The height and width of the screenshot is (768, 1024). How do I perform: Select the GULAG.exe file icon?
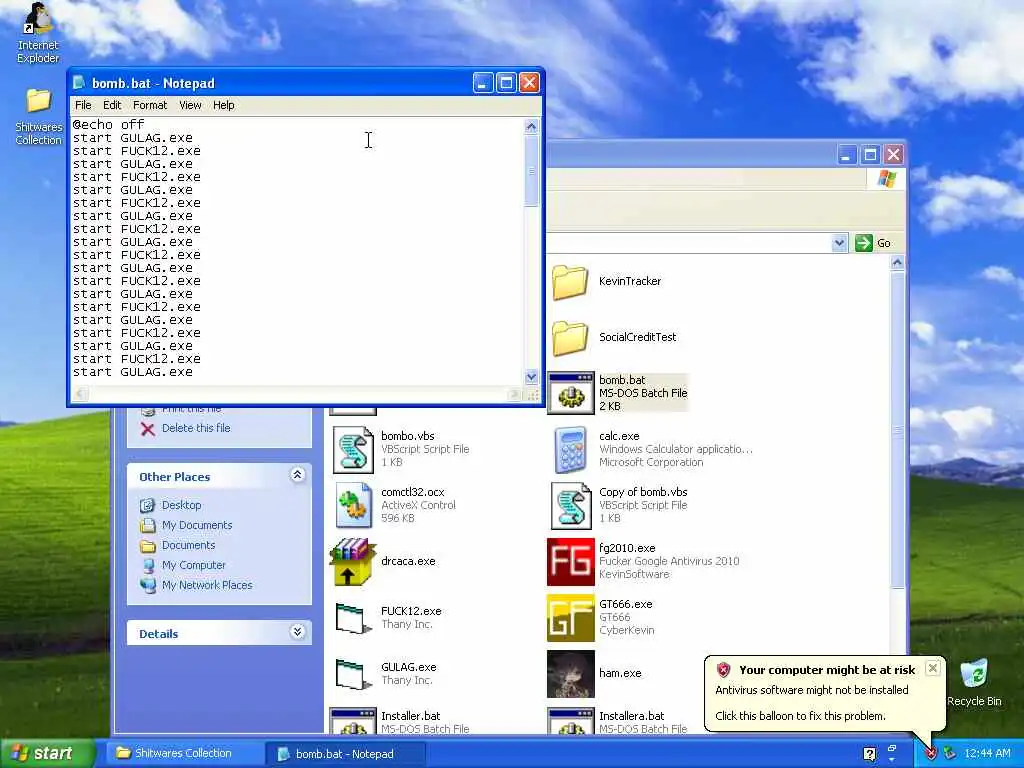(x=353, y=674)
